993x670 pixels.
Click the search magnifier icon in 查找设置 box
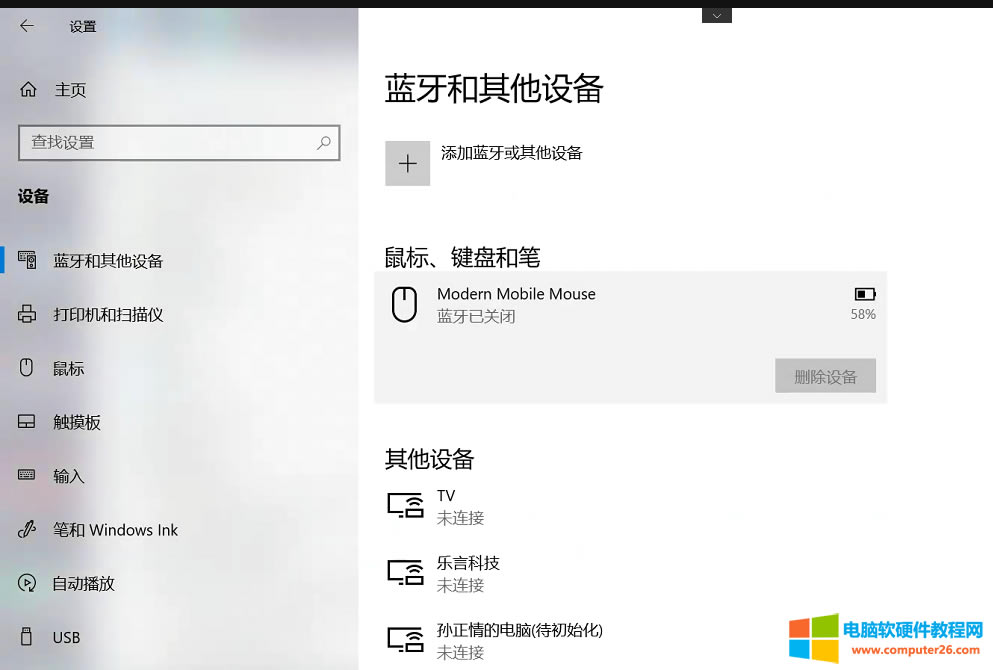[323, 143]
